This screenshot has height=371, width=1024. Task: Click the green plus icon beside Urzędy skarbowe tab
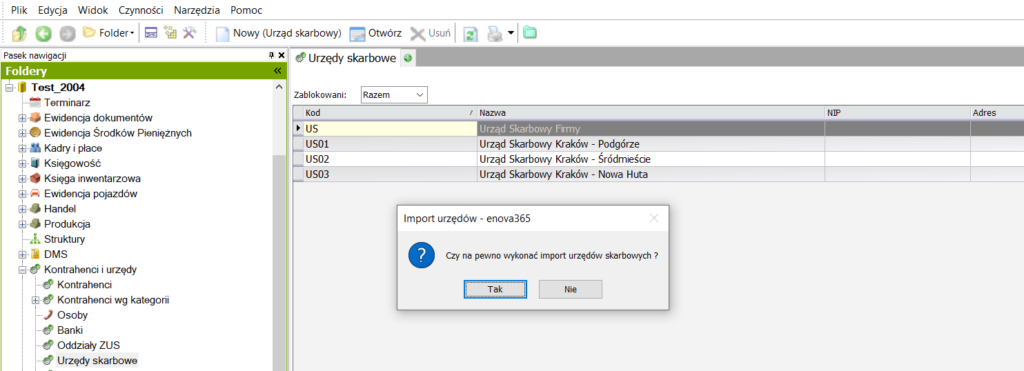pos(408,58)
